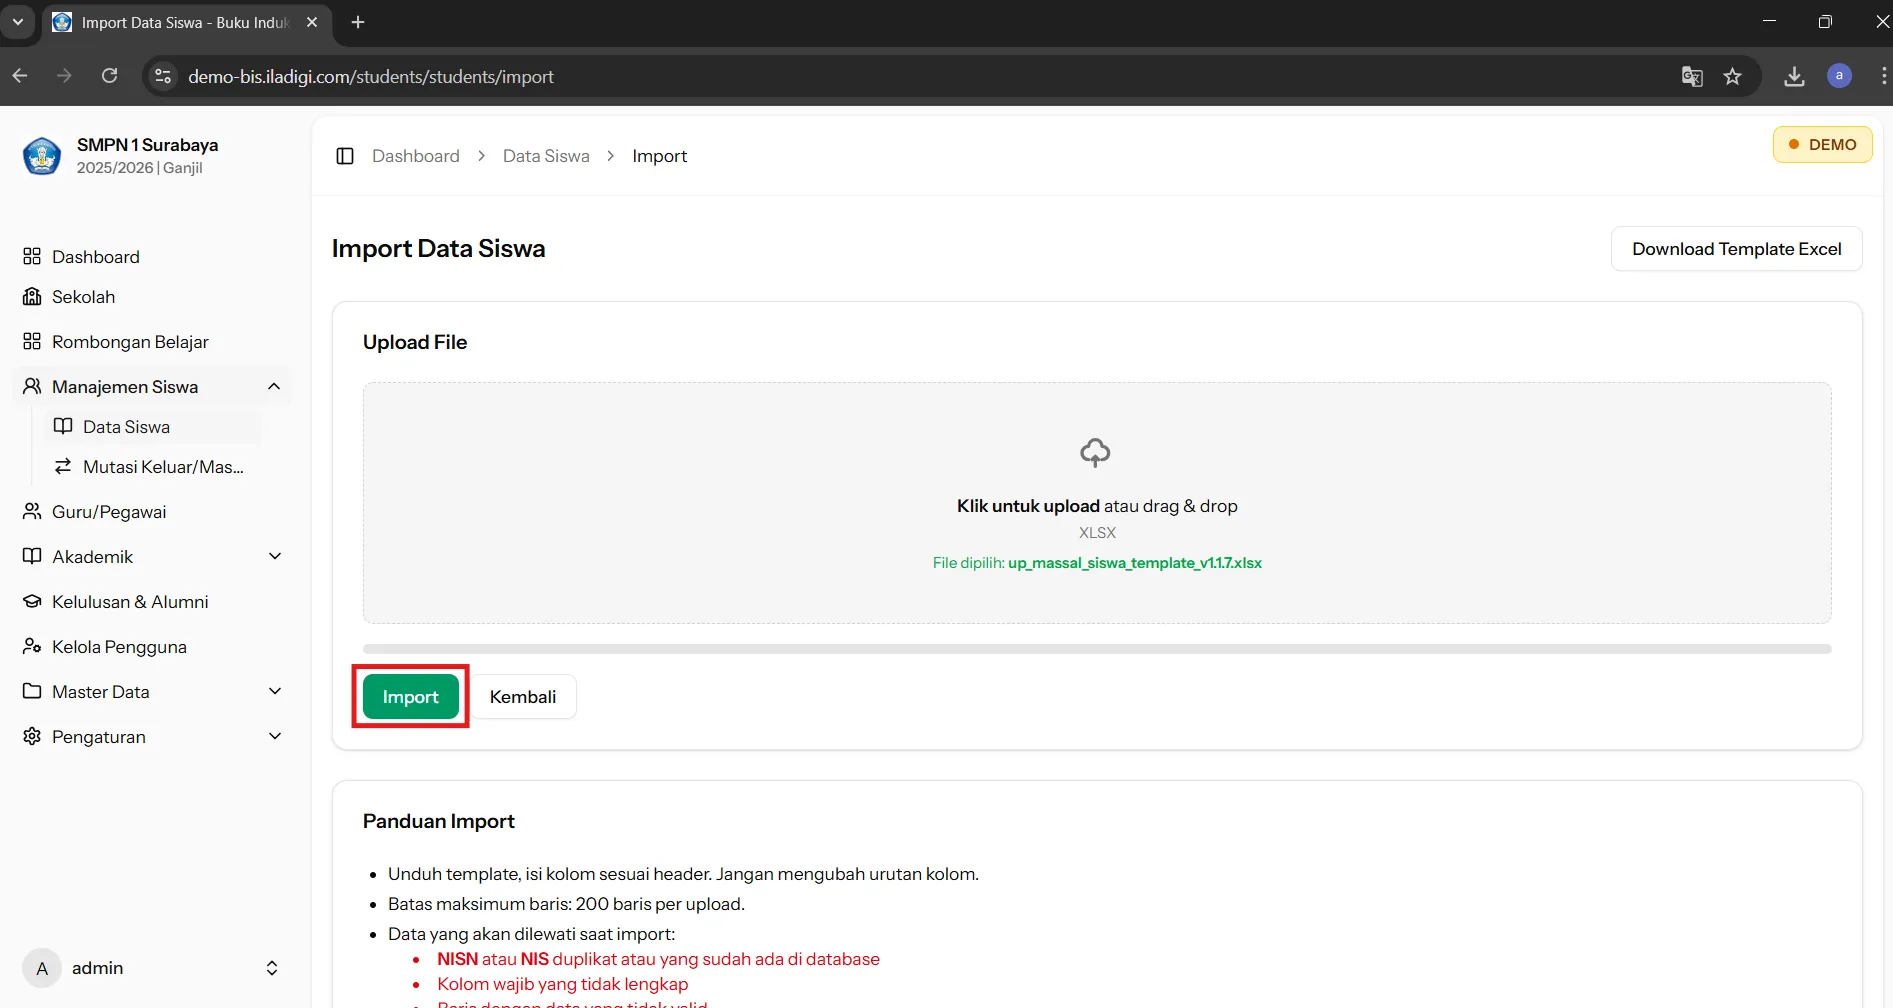Click Download Template Excel button
The image size is (1893, 1008).
pyautogui.click(x=1737, y=249)
